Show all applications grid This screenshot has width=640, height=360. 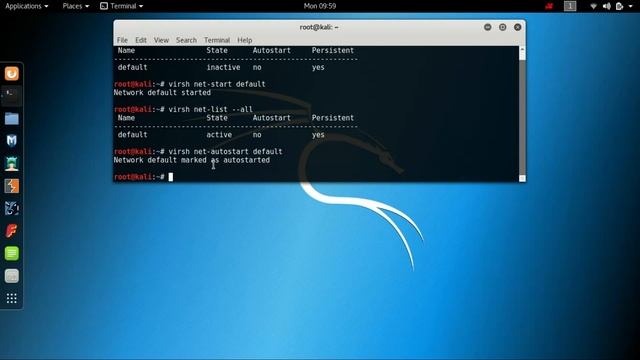pyautogui.click(x=12, y=298)
